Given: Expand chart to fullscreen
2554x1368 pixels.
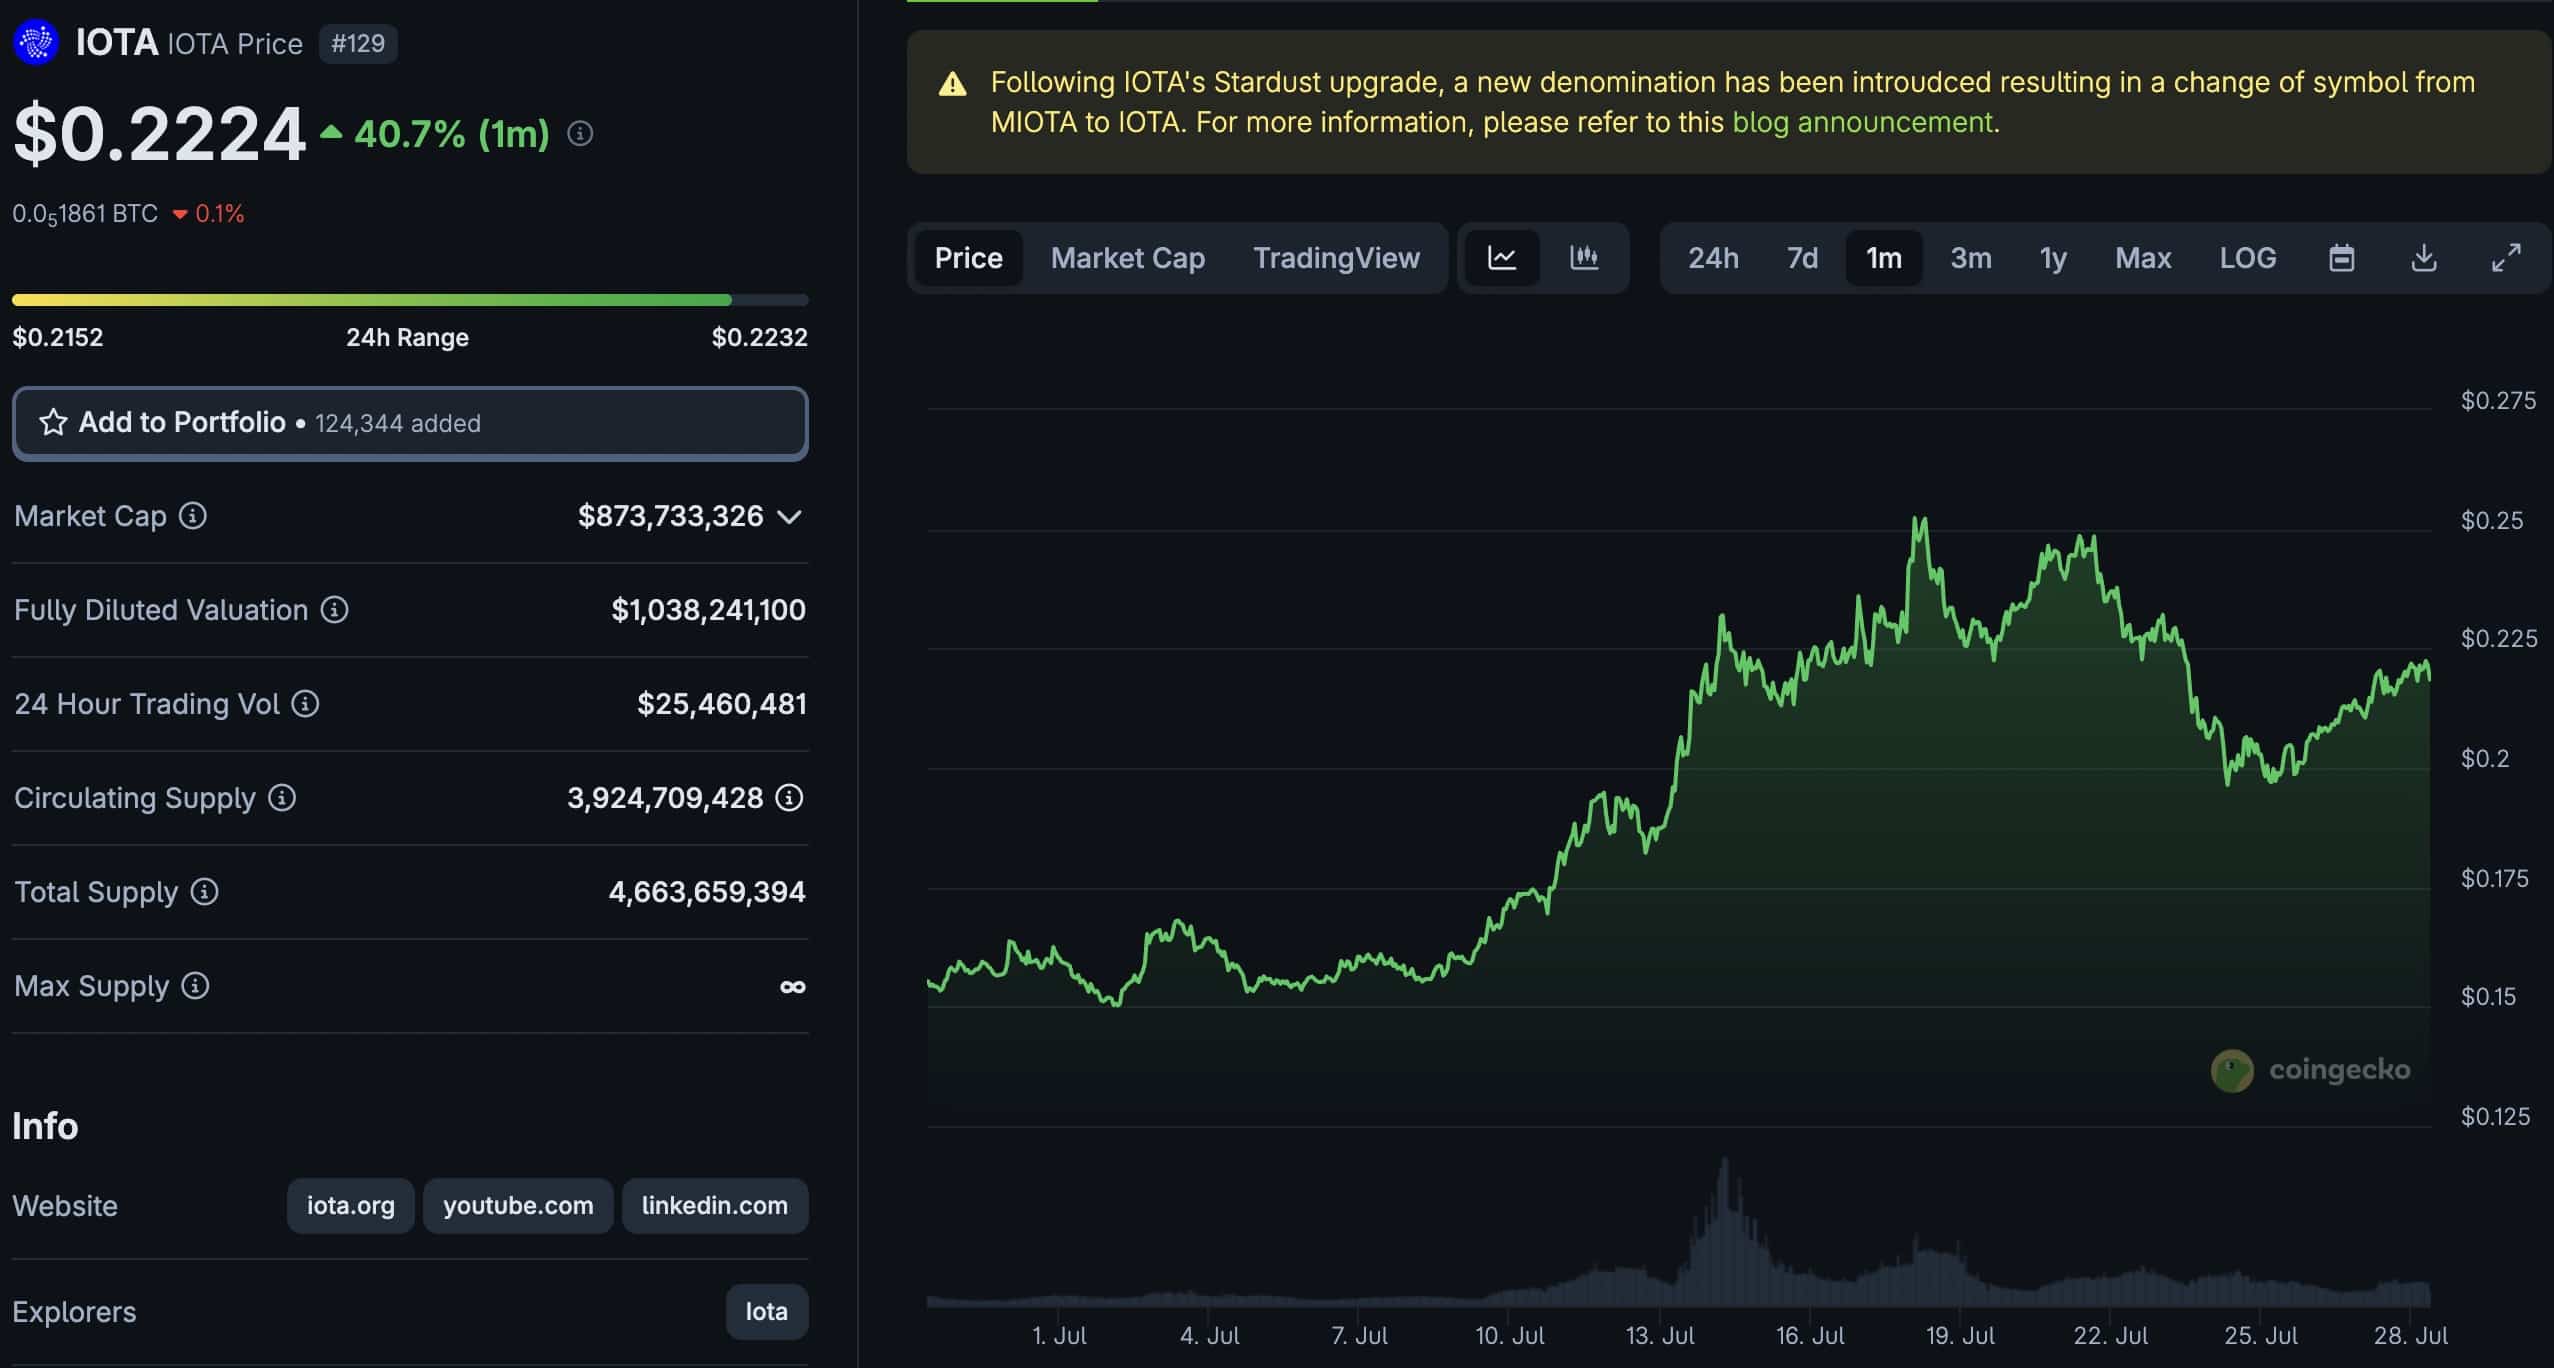Looking at the screenshot, I should 2508,258.
